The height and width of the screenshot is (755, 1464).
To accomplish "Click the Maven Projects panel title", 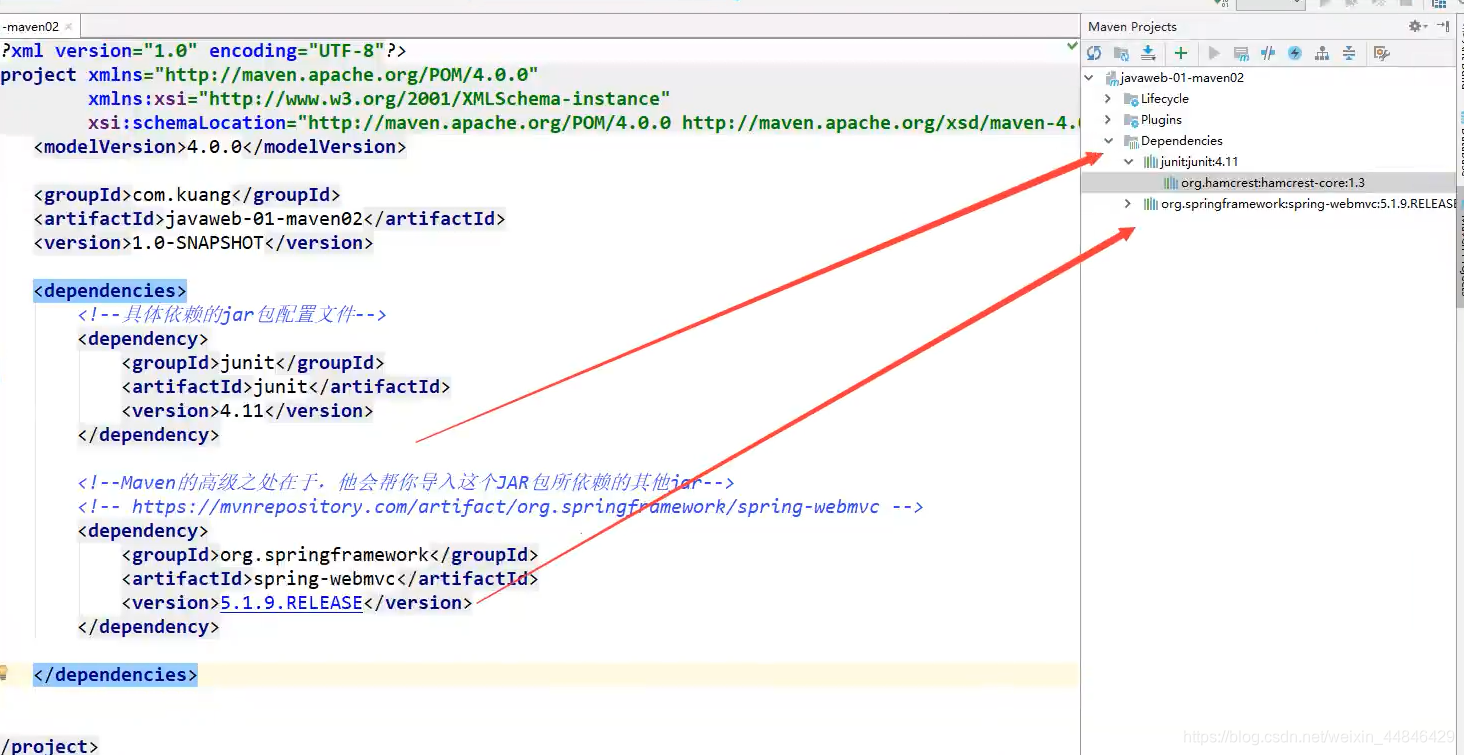I will tap(1132, 27).
